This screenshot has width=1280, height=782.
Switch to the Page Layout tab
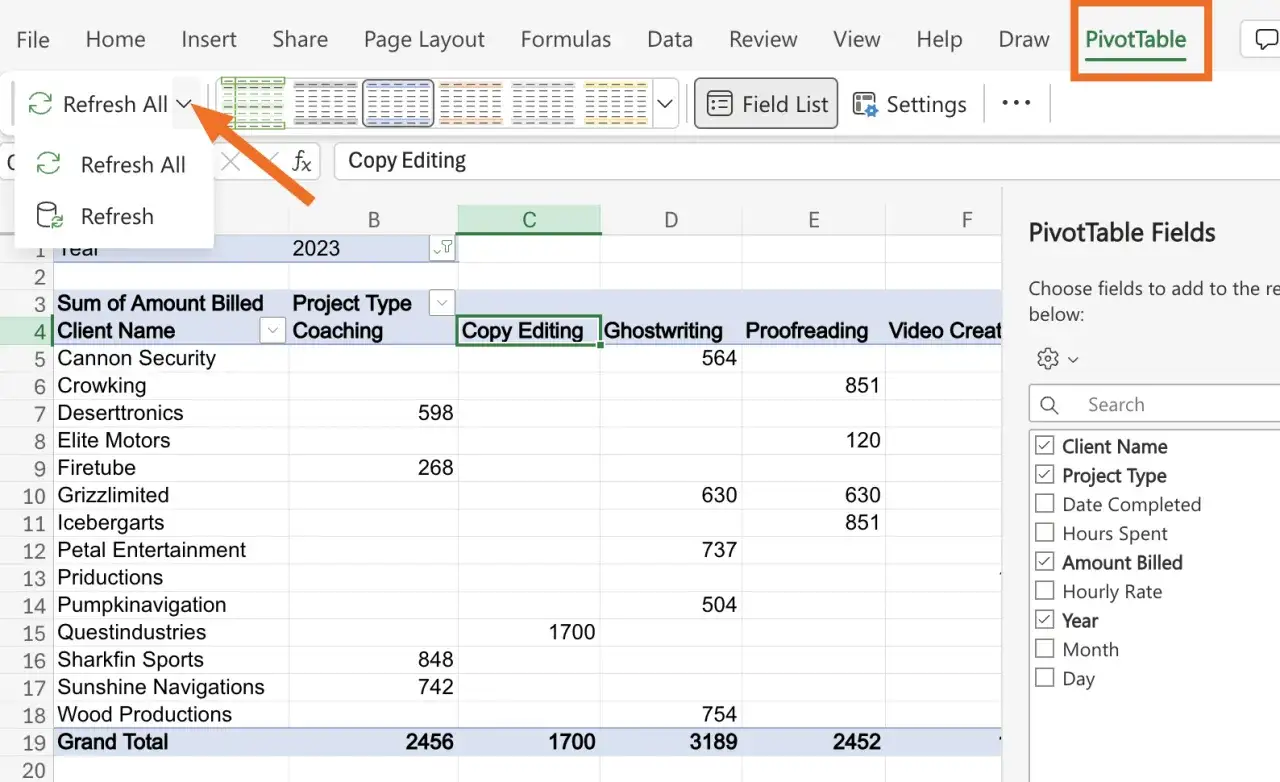click(424, 40)
